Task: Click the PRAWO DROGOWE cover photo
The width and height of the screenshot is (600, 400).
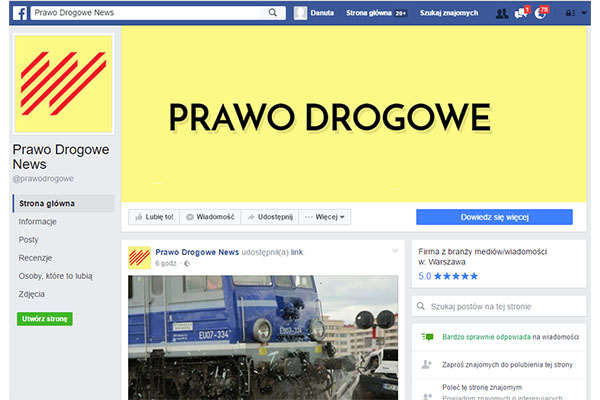Action: (x=354, y=114)
